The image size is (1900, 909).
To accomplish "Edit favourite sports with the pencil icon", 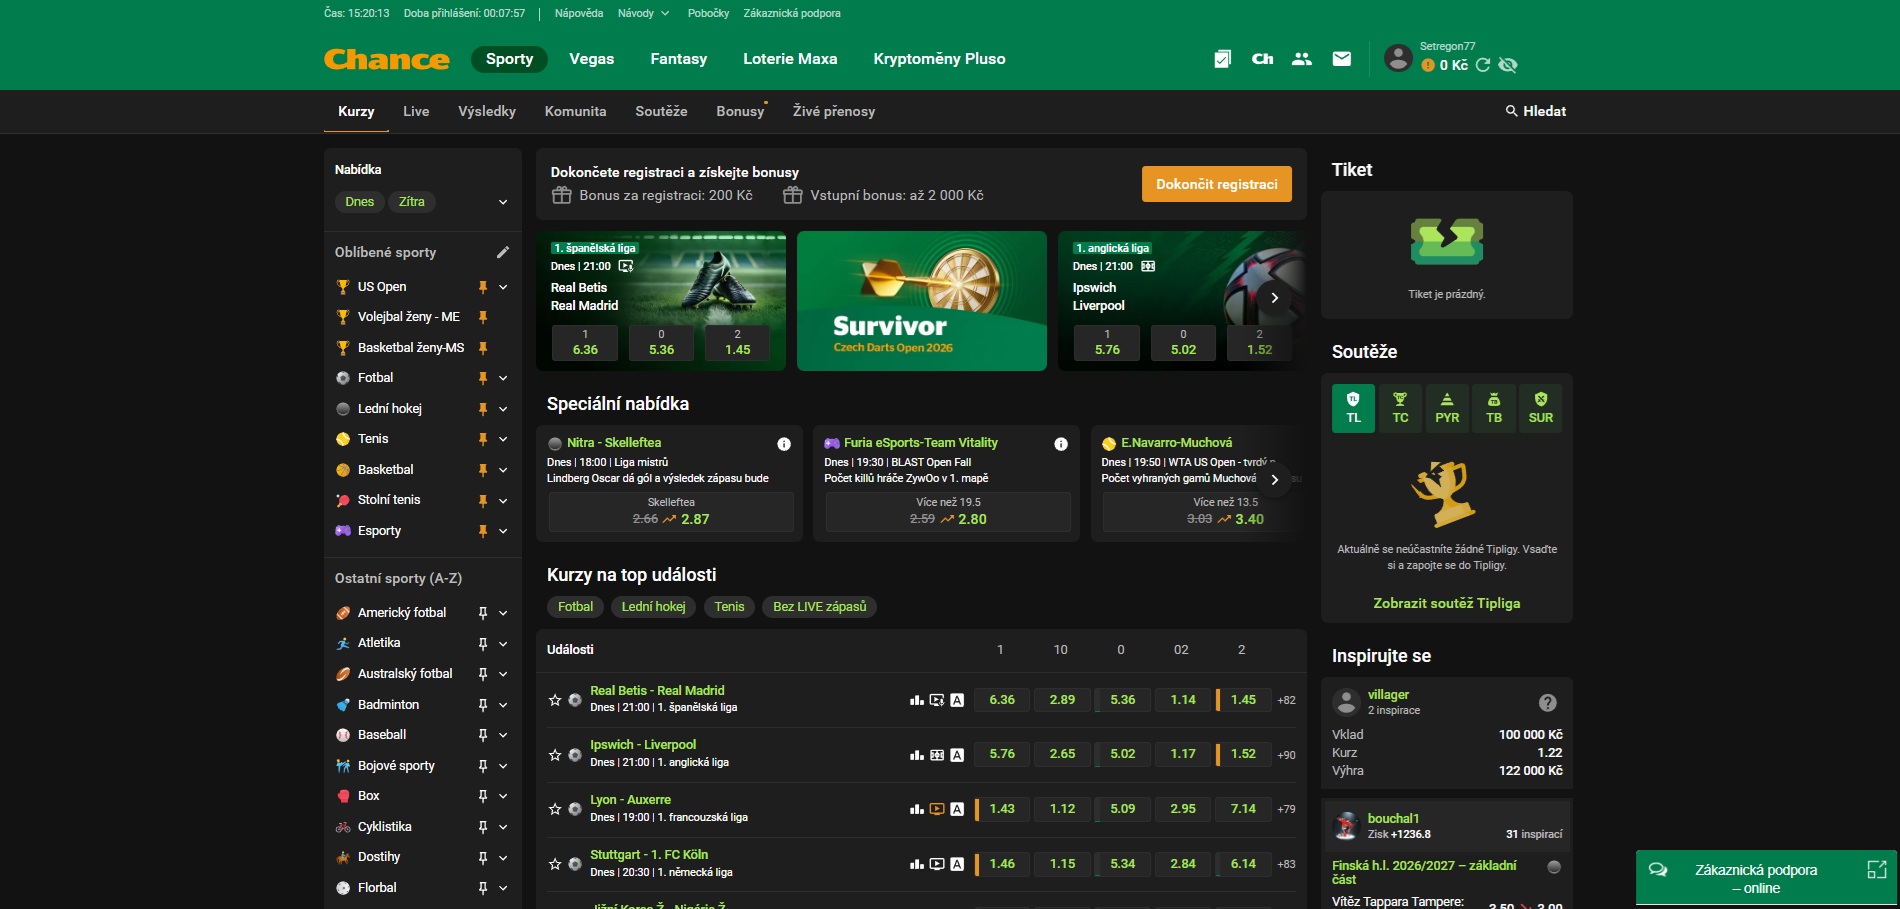I will pyautogui.click(x=503, y=252).
